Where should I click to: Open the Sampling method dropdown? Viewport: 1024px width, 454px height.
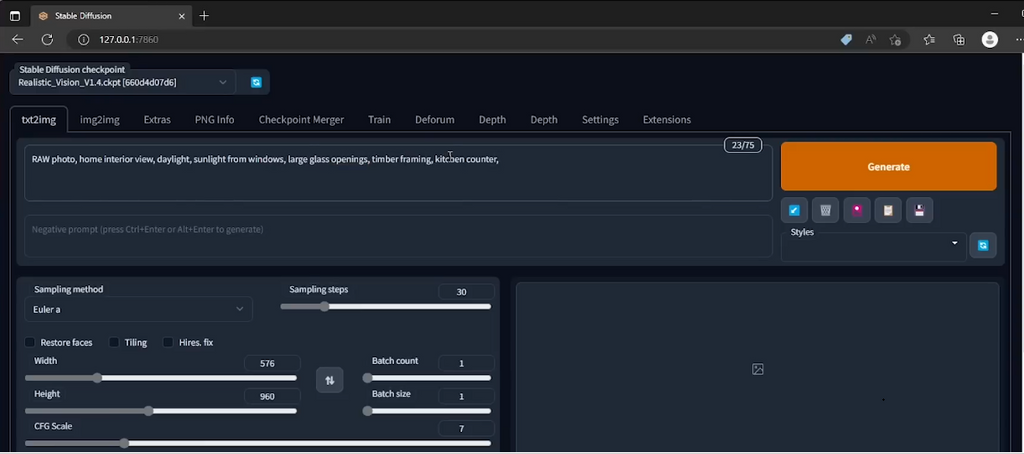tap(138, 309)
